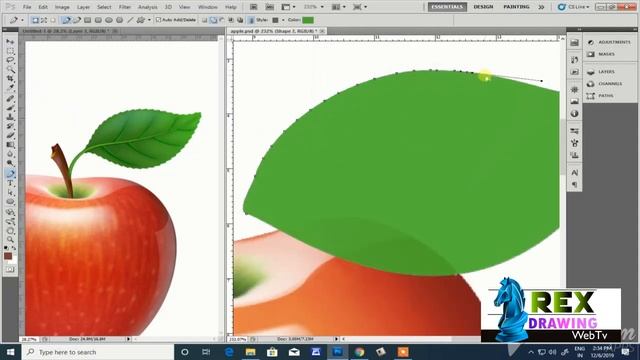Toggle link layer style properties button
The image size is (640, 360).
click(x=251, y=20)
